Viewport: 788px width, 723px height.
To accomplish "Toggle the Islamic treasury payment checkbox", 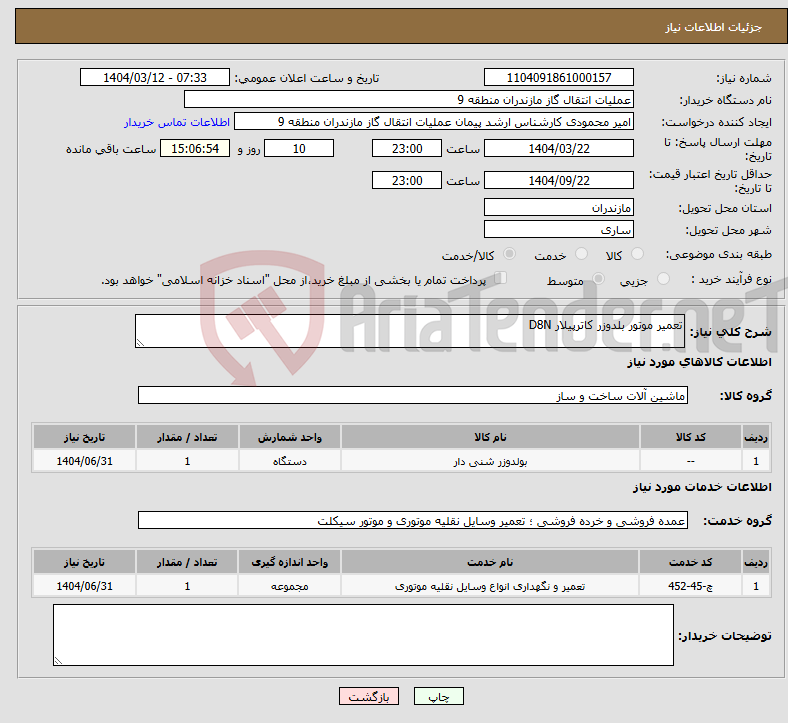I will pyautogui.click(x=500, y=278).
